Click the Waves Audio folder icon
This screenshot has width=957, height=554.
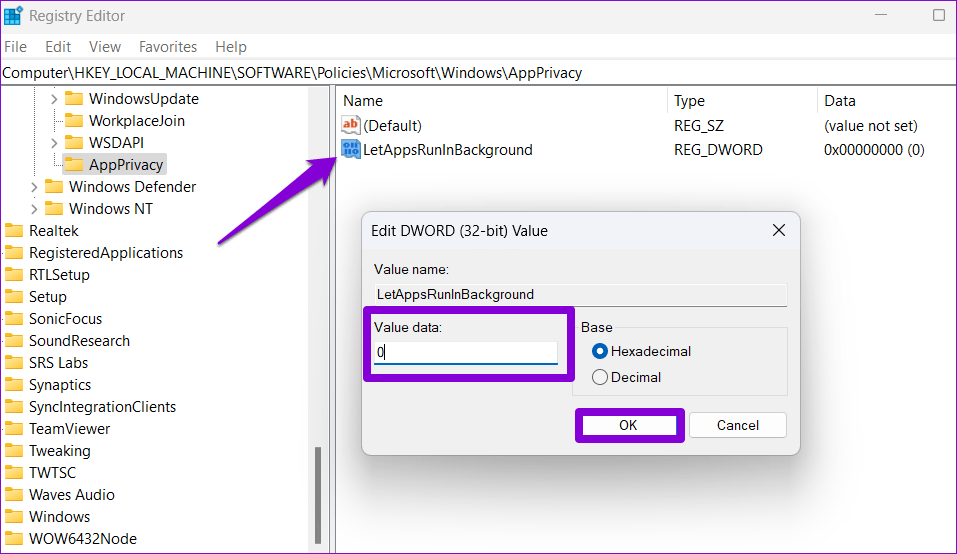(x=14, y=494)
